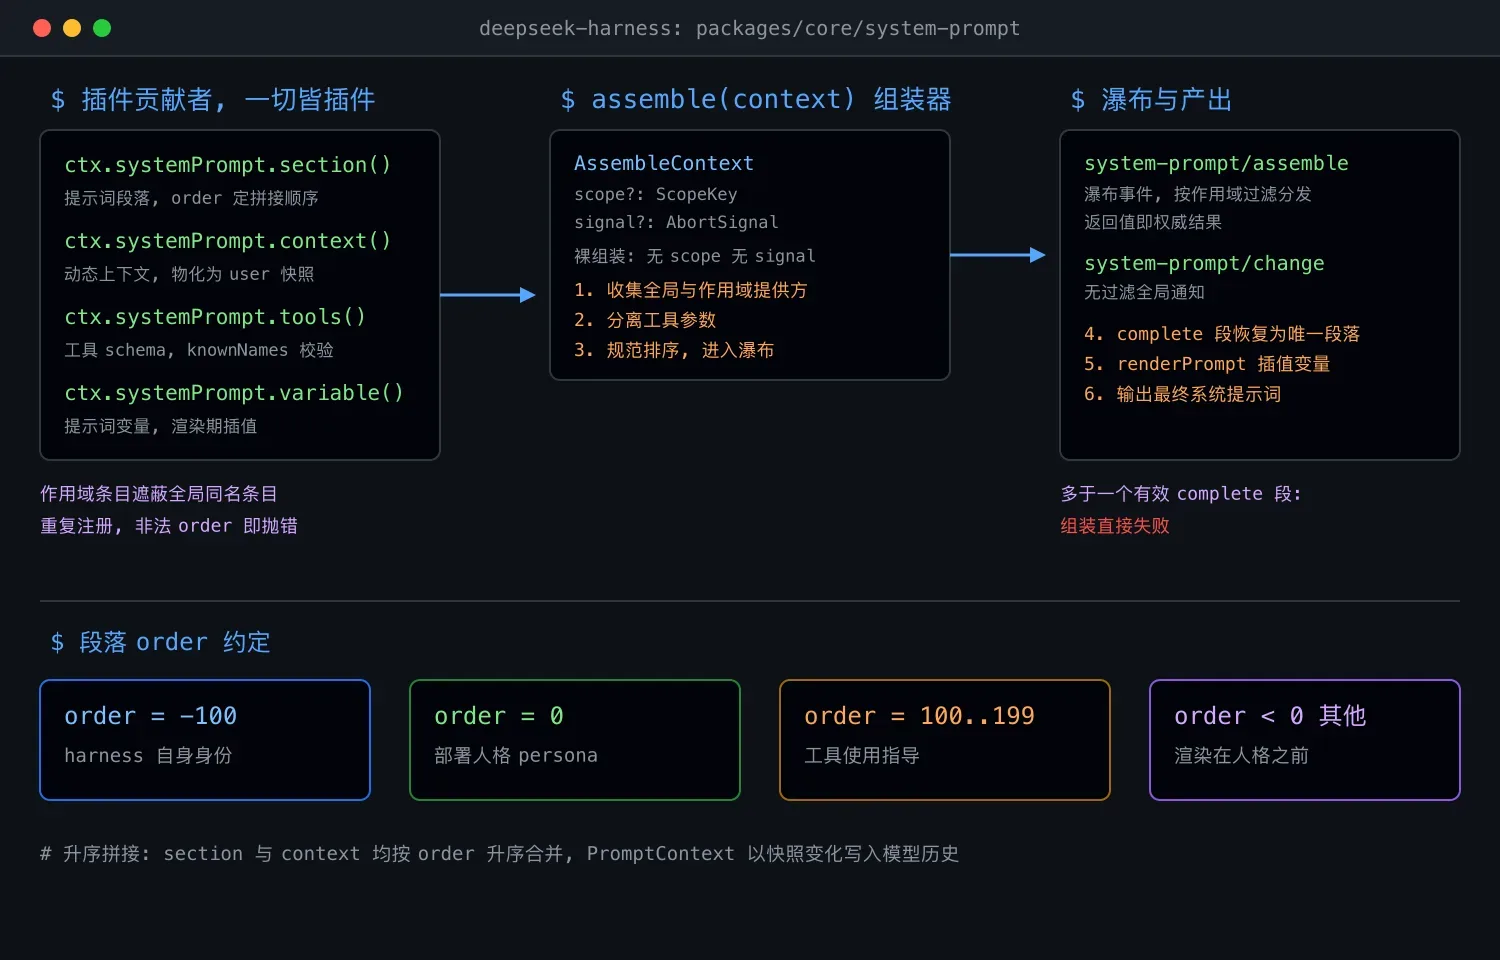Click the yellow minimize window dot
The width and height of the screenshot is (1500, 960).
pyautogui.click(x=72, y=28)
